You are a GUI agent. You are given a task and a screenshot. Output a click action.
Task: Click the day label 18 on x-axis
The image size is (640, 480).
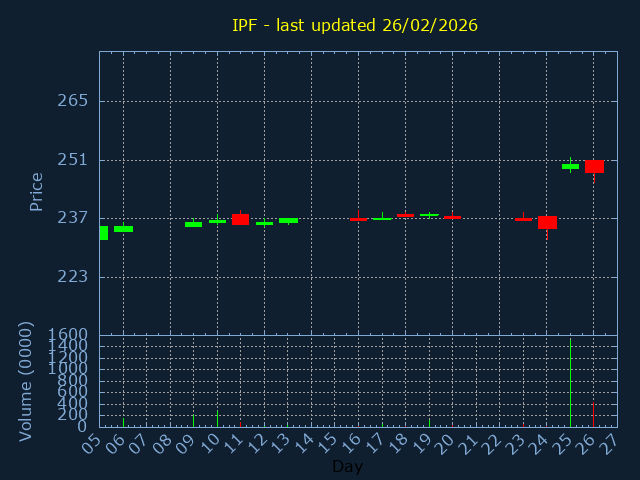coord(396,443)
